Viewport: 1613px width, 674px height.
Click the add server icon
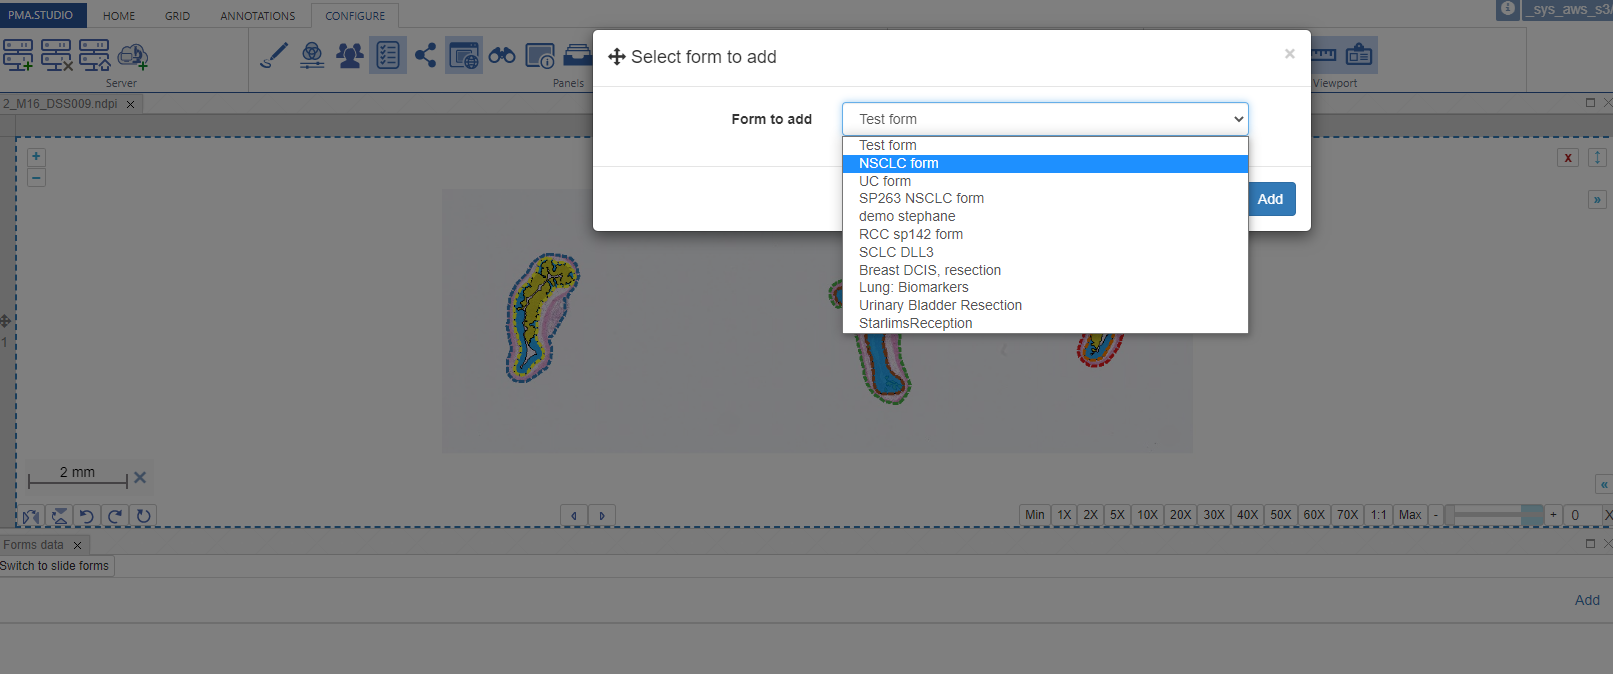(18, 55)
